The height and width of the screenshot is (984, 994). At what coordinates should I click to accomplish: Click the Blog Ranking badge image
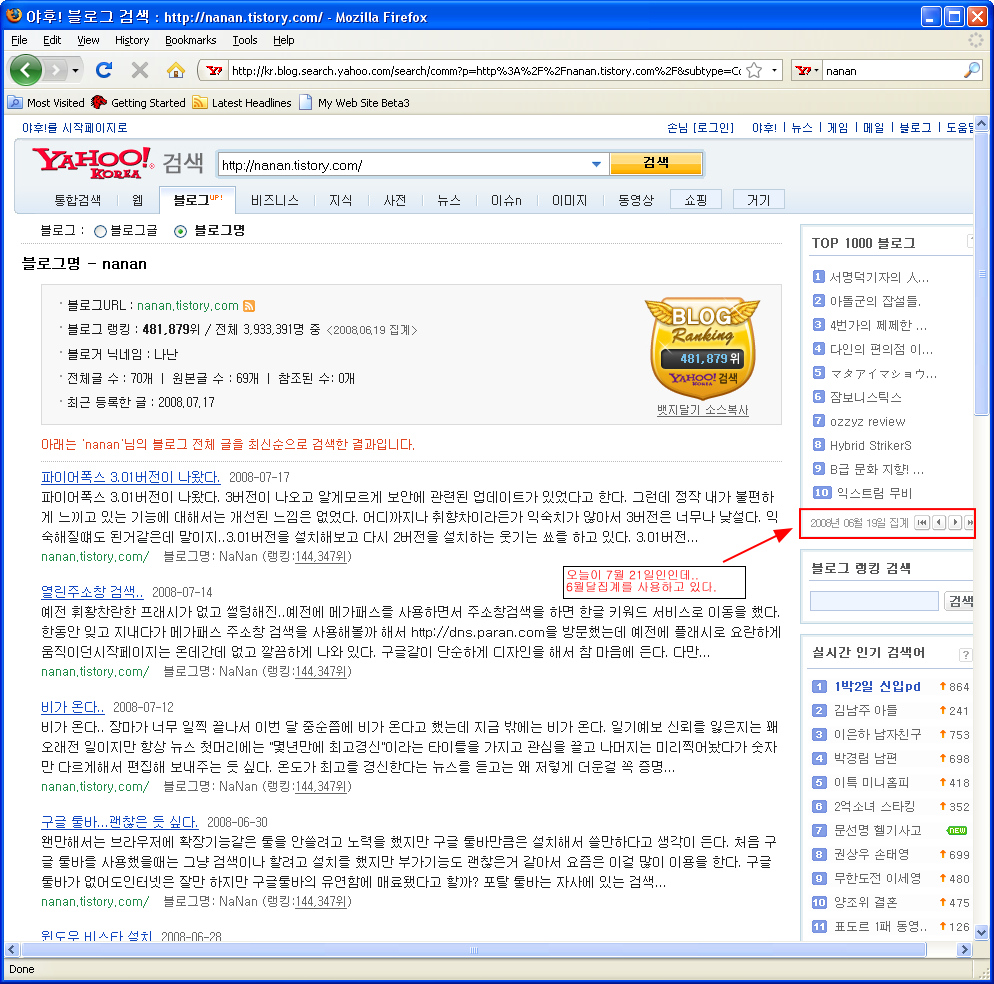[x=702, y=347]
